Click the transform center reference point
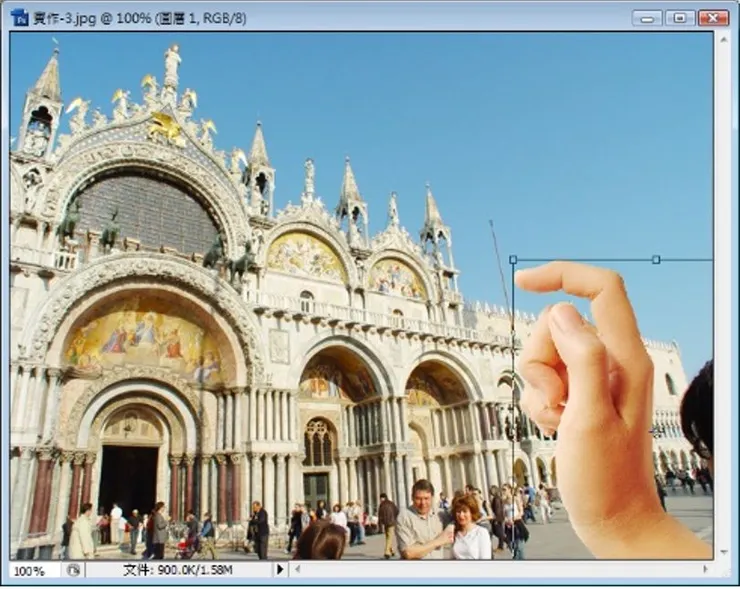The width and height of the screenshot is (740, 589). click(657, 431)
